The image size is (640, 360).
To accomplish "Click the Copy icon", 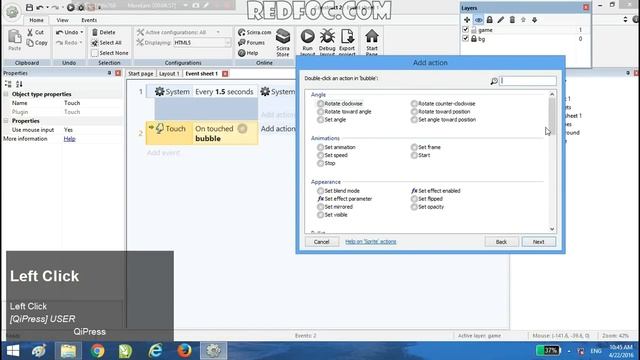I will [x=30, y=42].
